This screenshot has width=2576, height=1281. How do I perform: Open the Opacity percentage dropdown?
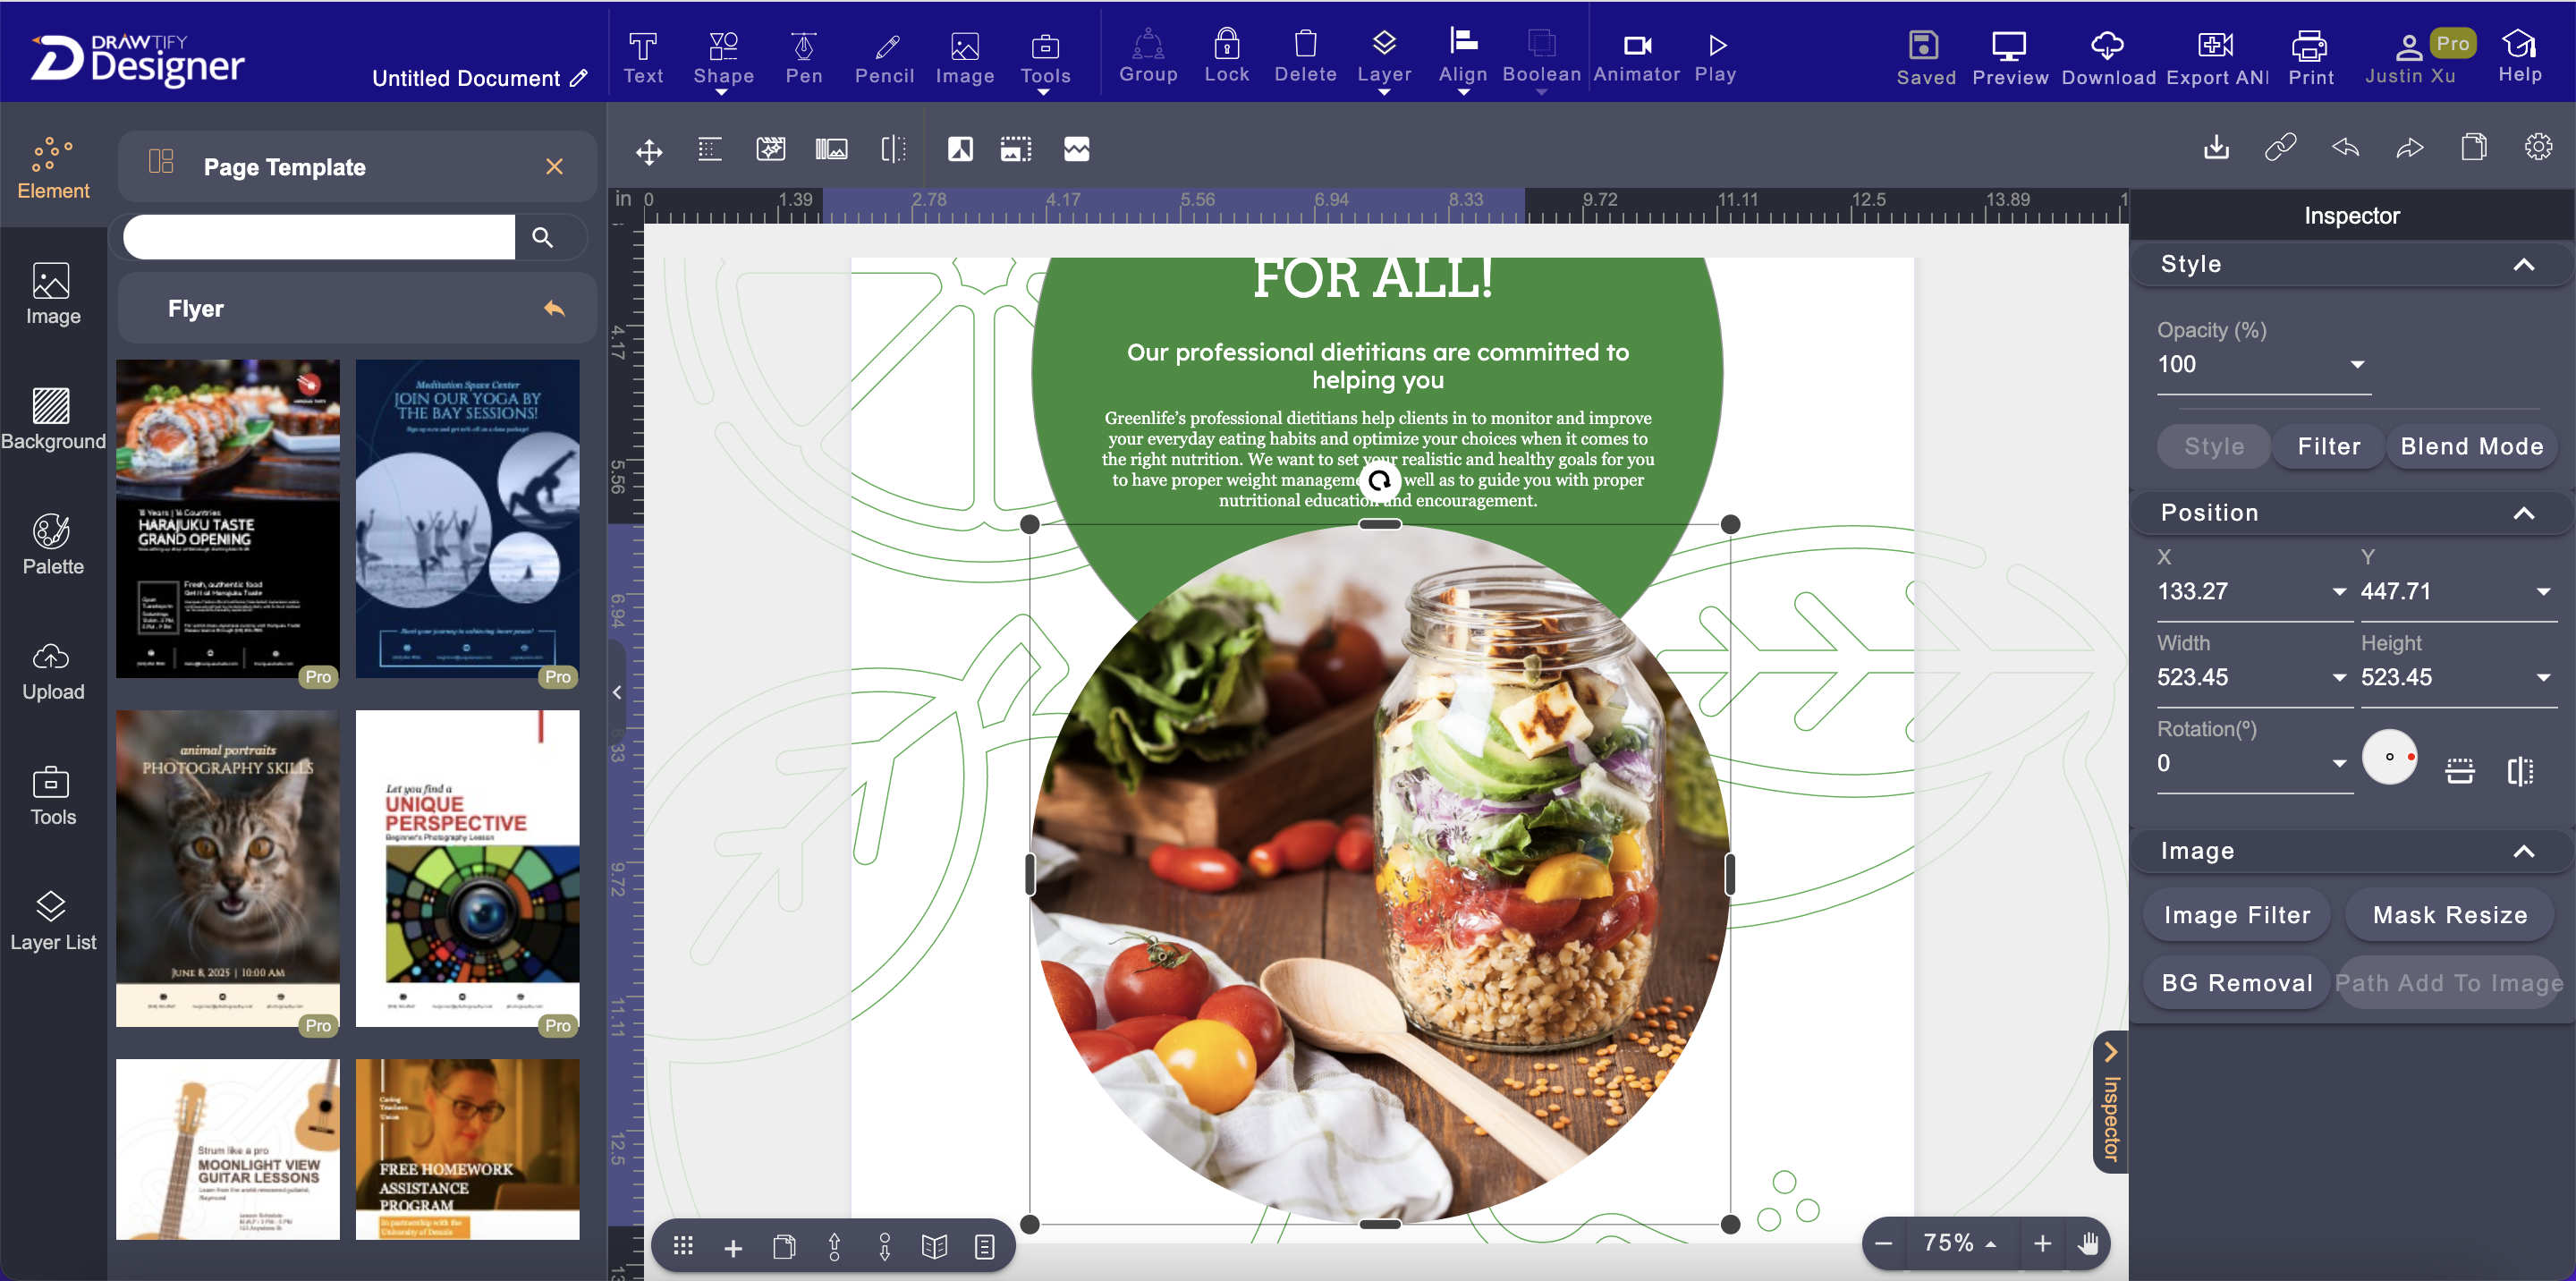tap(2357, 364)
